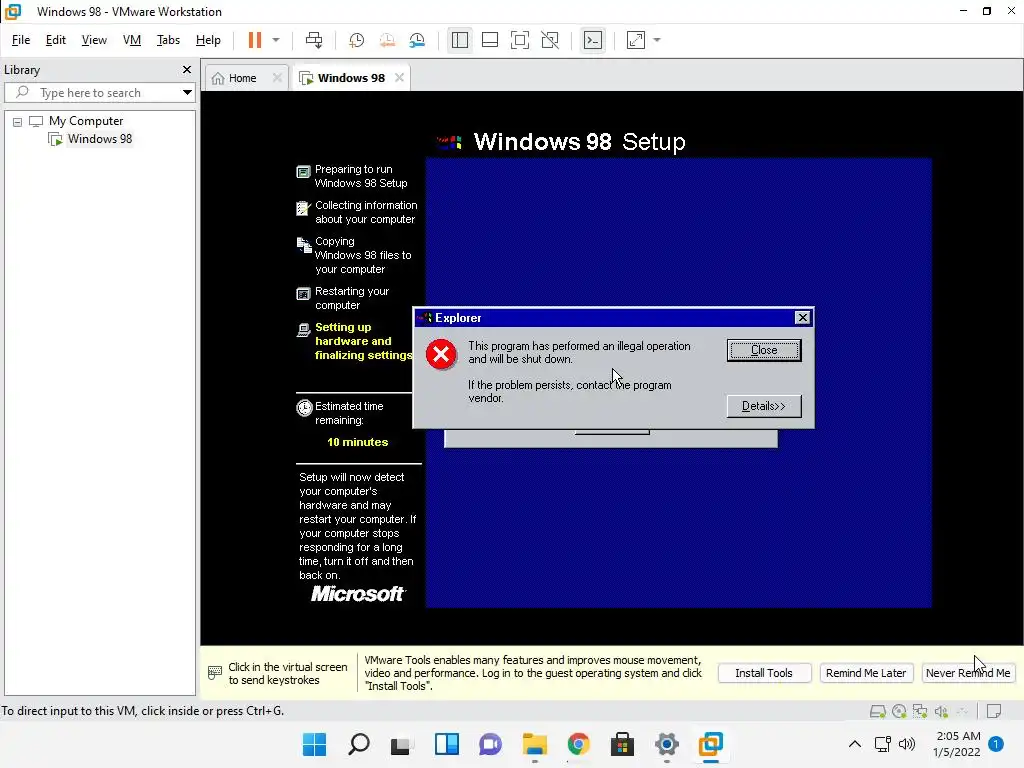This screenshot has width=1024, height=768.
Task: Click the Install Tools button
Action: (x=764, y=673)
